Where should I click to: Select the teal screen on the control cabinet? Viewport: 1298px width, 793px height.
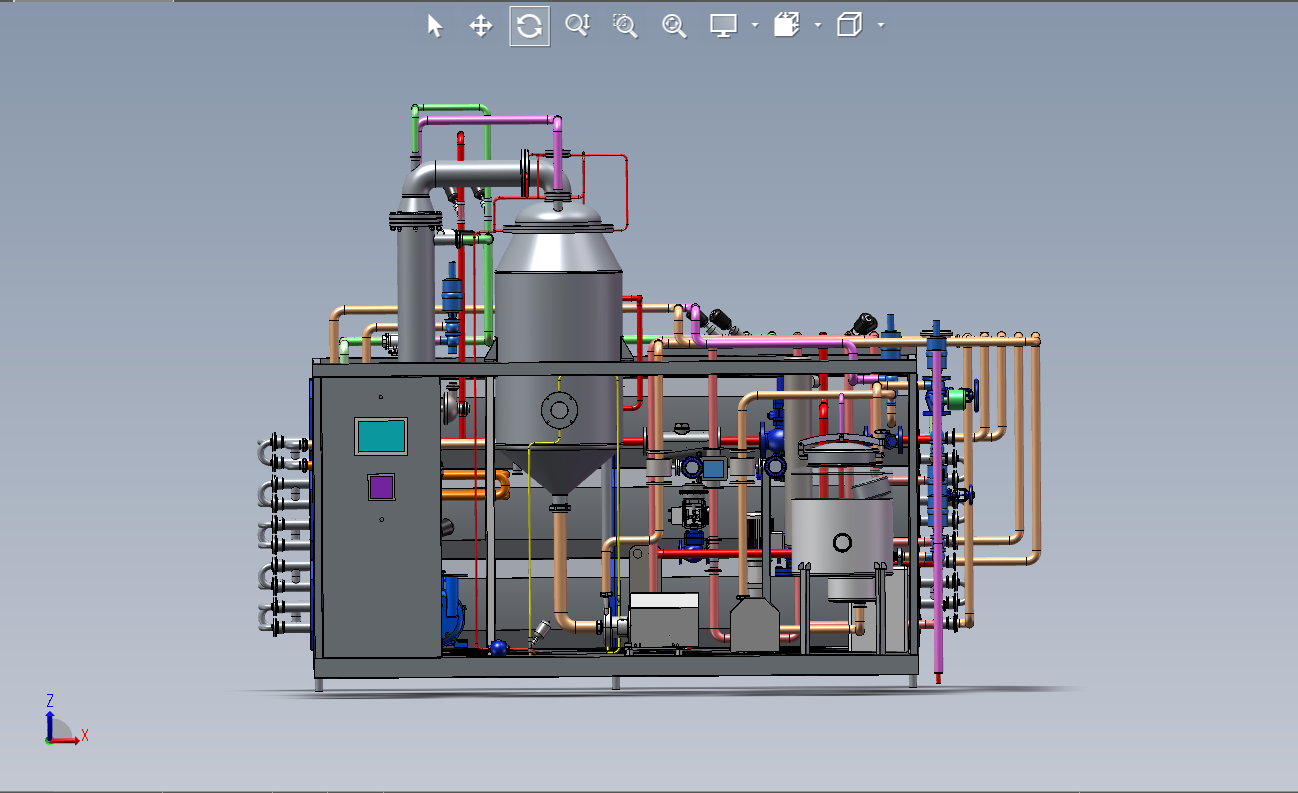pyautogui.click(x=380, y=436)
